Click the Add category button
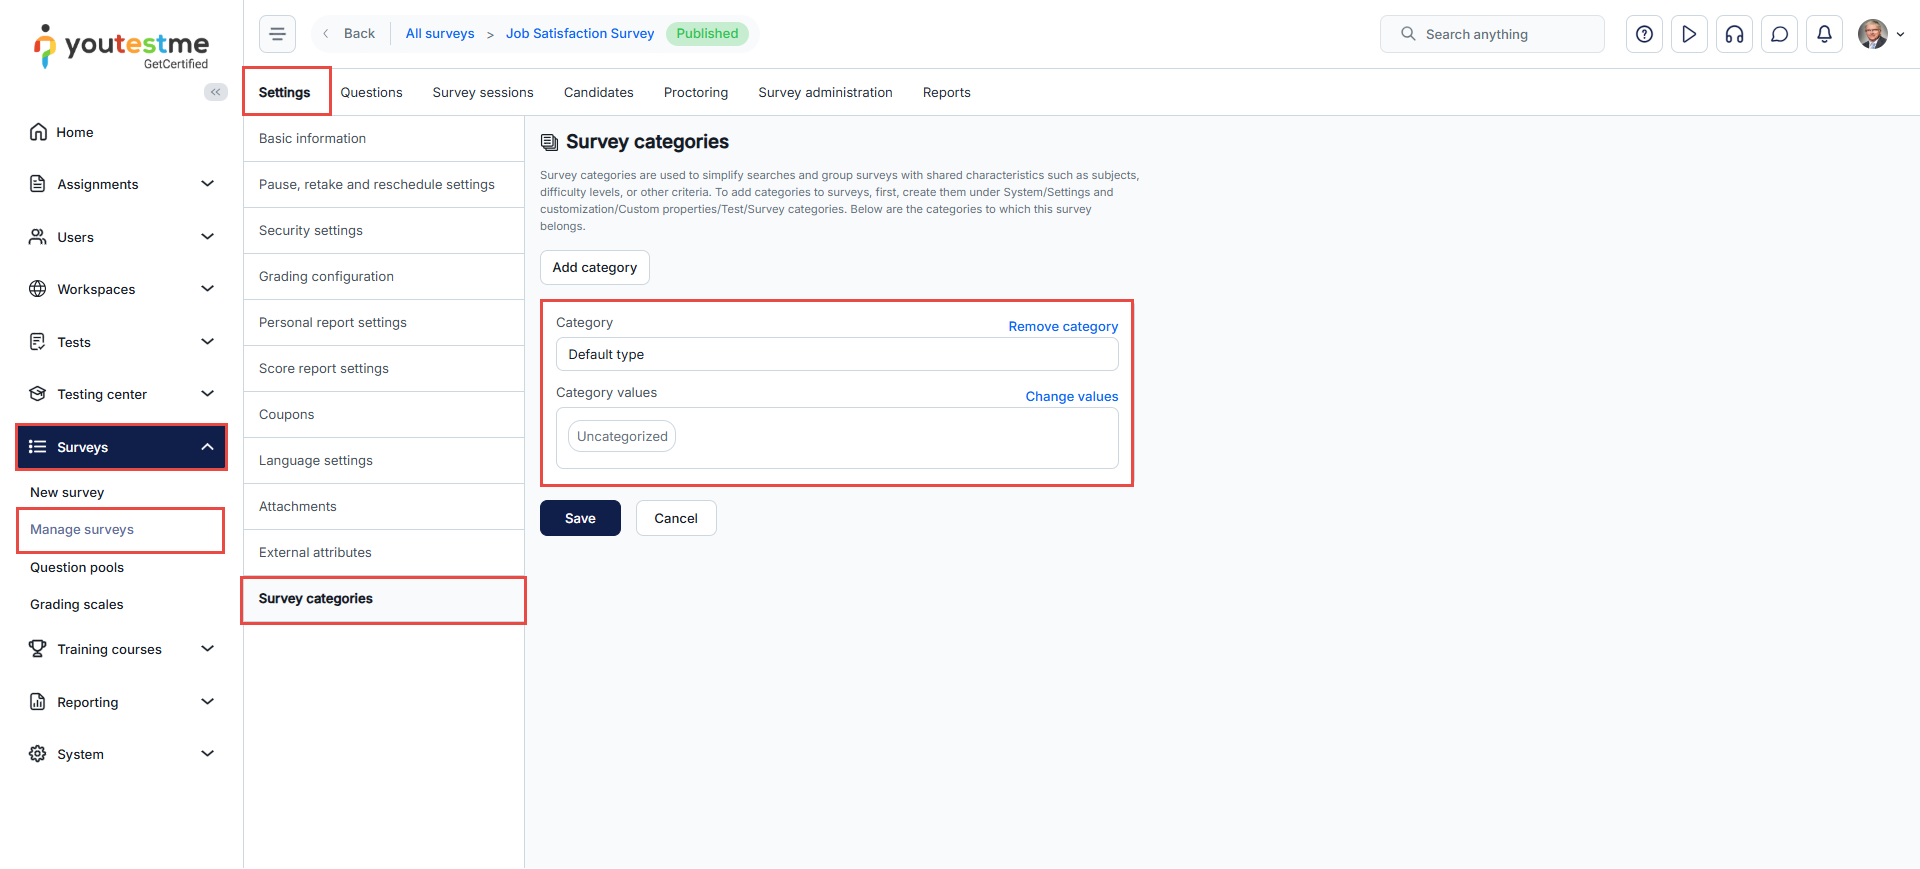 click(594, 268)
